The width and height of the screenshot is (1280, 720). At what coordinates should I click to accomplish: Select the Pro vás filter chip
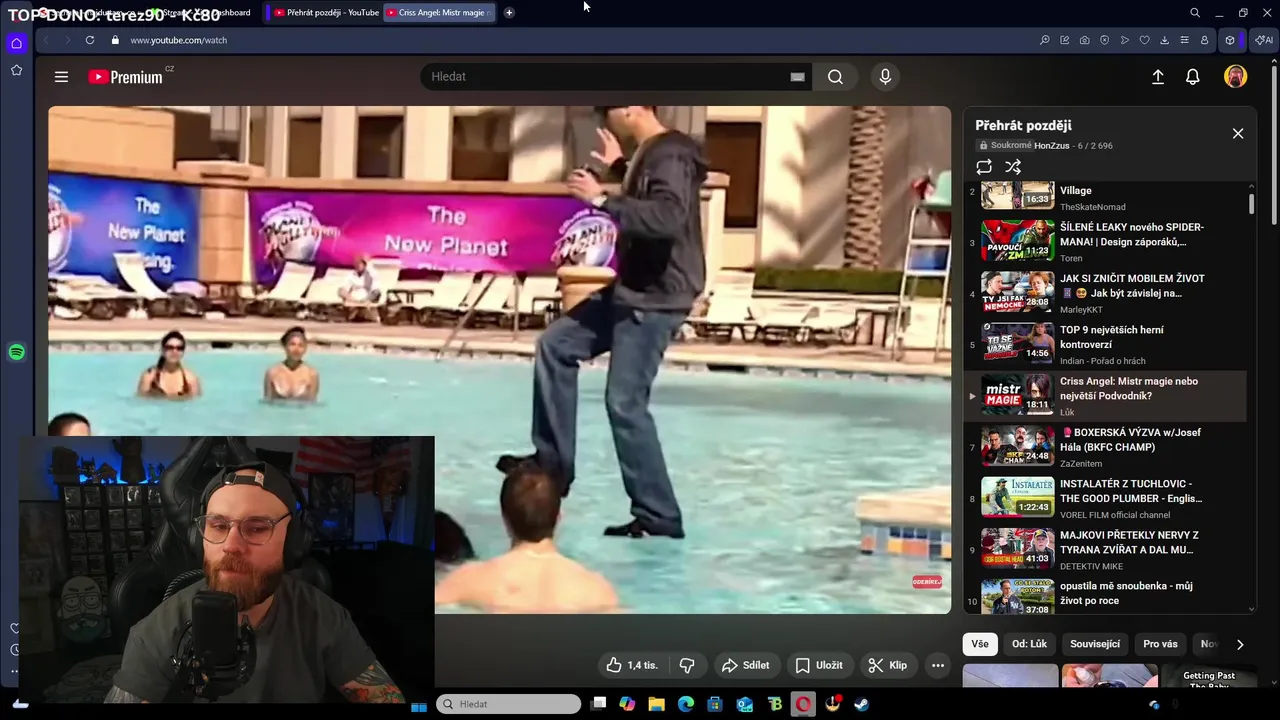click(1160, 644)
